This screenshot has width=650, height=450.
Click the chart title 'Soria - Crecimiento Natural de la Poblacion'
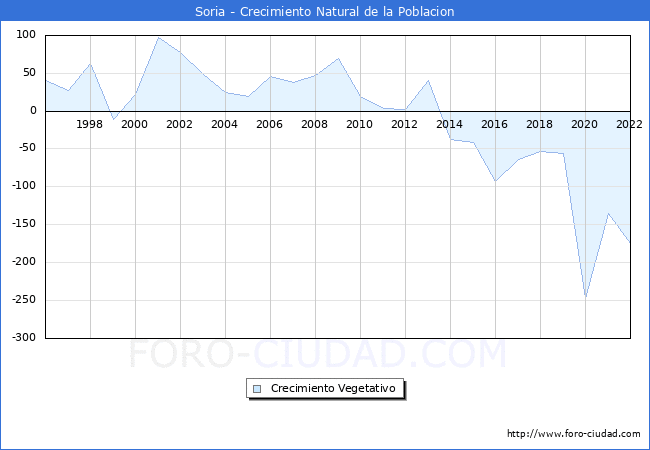[325, 11]
